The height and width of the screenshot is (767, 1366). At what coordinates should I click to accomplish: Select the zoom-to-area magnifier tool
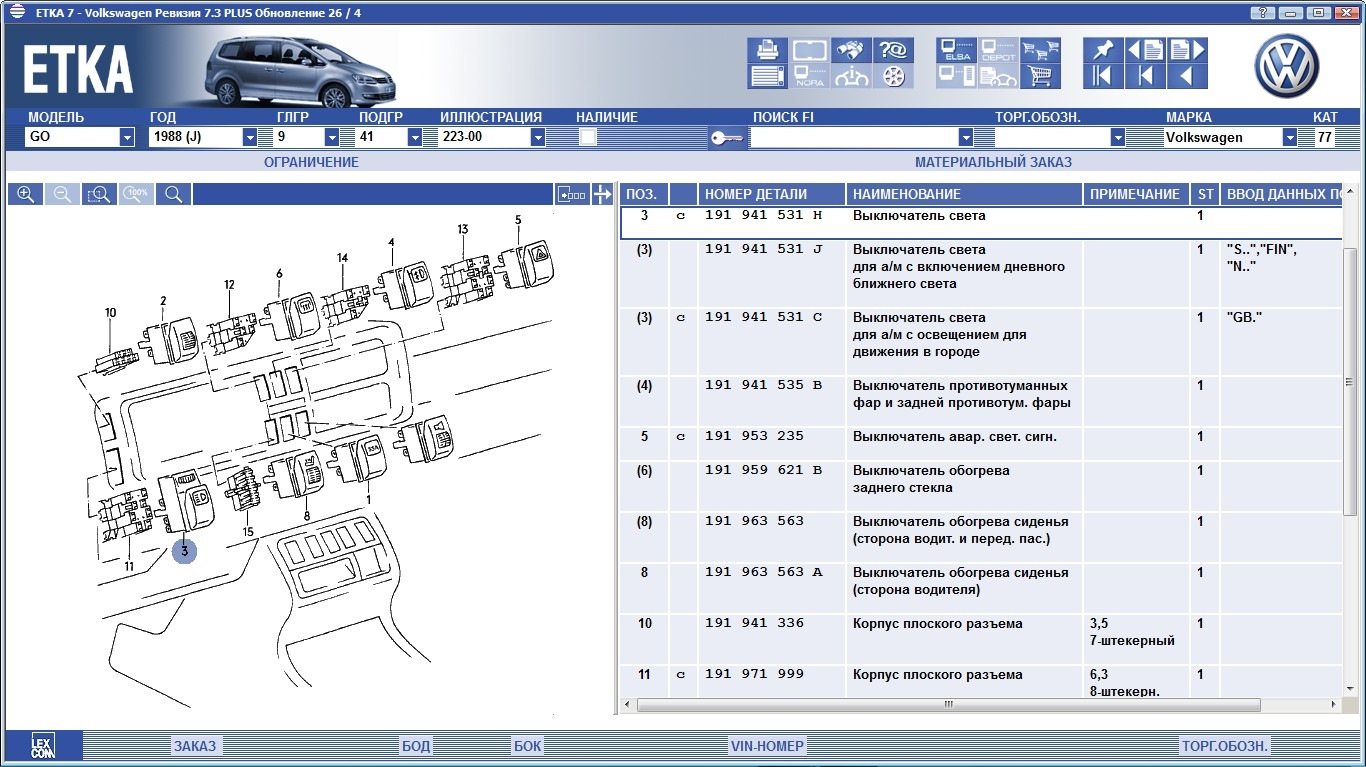click(99, 194)
